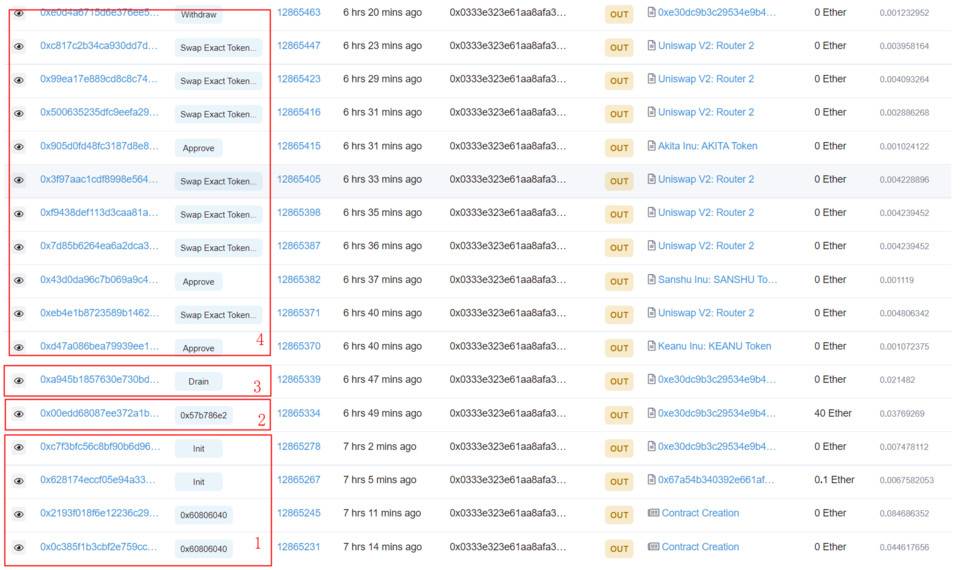Viewport: 960px width, 570px height.
Task: Open Sanshu Inu: SANSHU Token contract link
Action: 717,280
